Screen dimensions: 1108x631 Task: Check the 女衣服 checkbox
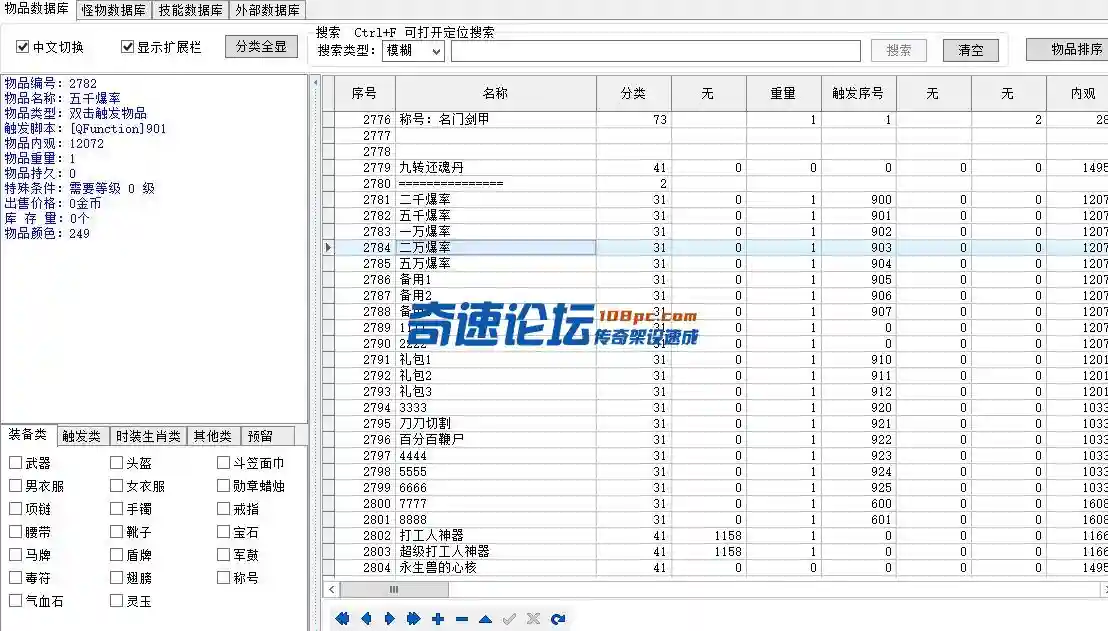point(117,485)
